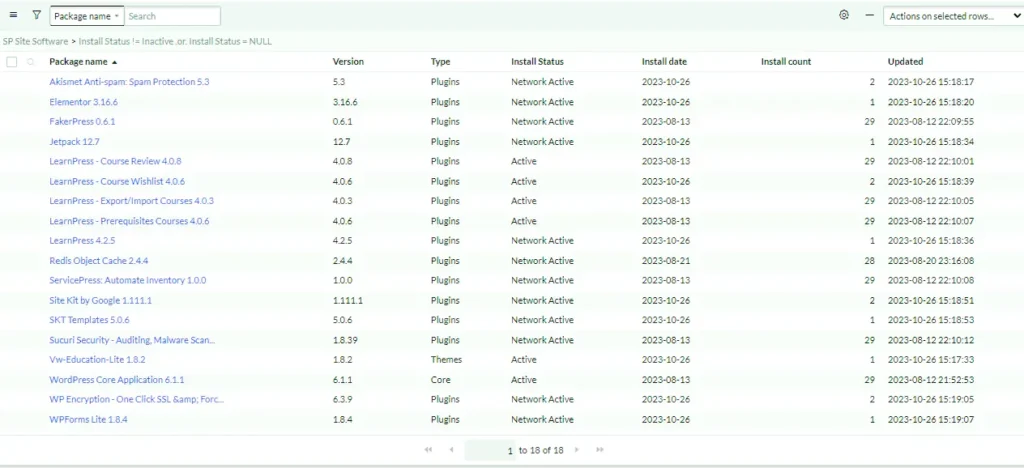Open Actions on selected rows dropdown
Viewport: 1024px width, 468px height.
point(953,16)
